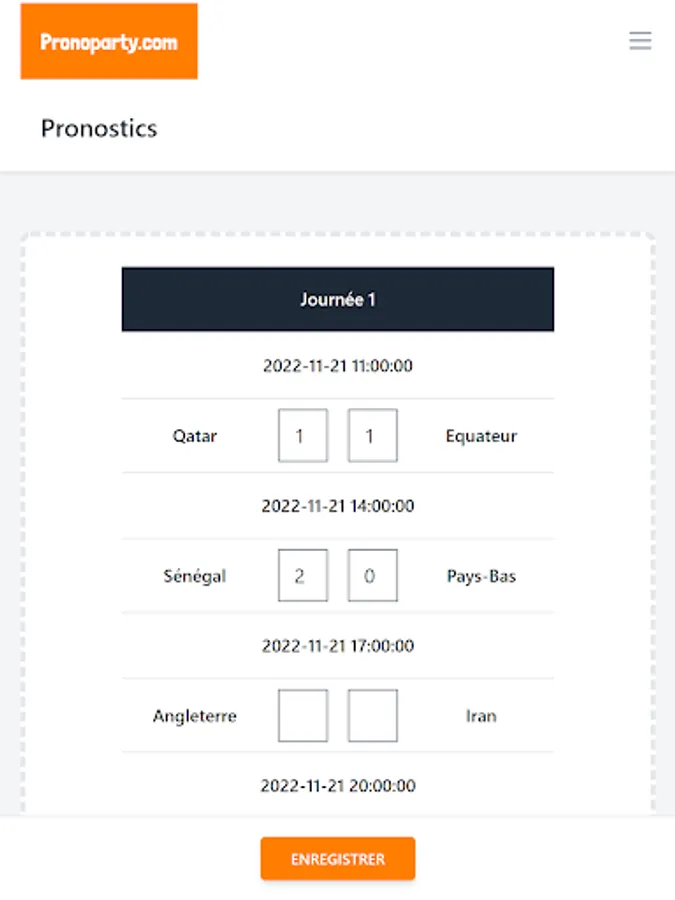Select the Qatar team label

pos(194,436)
